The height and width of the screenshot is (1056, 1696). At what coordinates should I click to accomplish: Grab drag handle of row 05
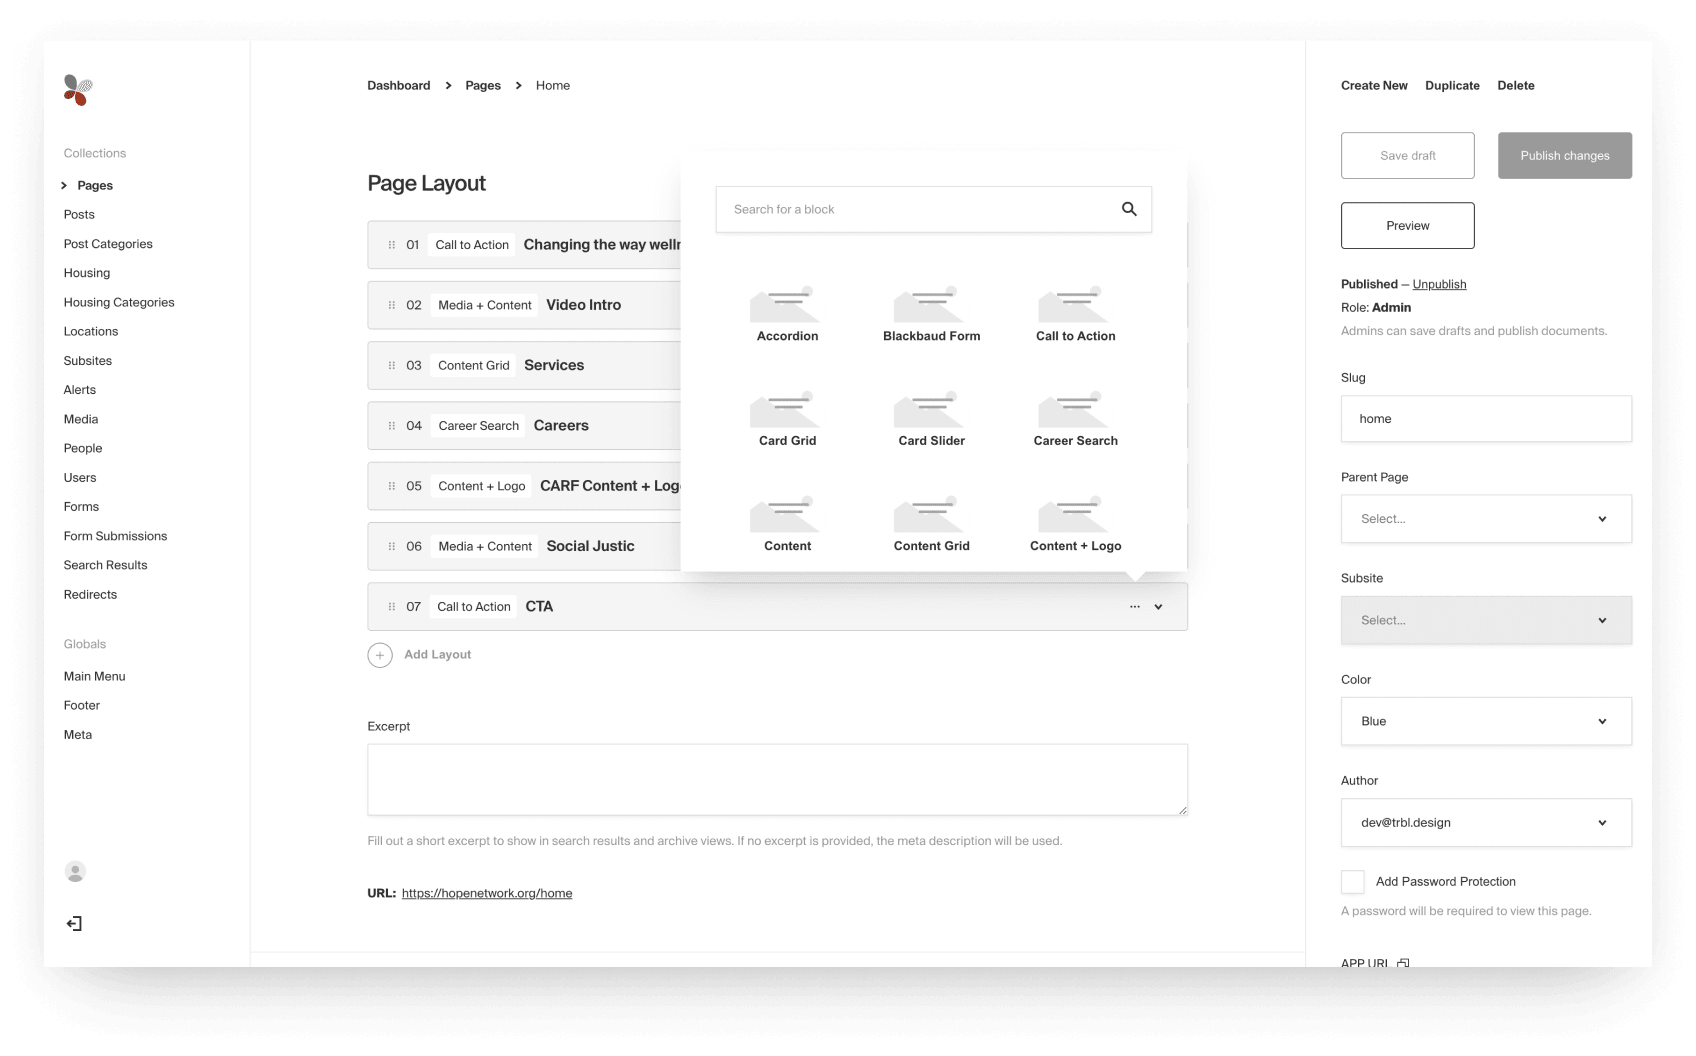(391, 486)
